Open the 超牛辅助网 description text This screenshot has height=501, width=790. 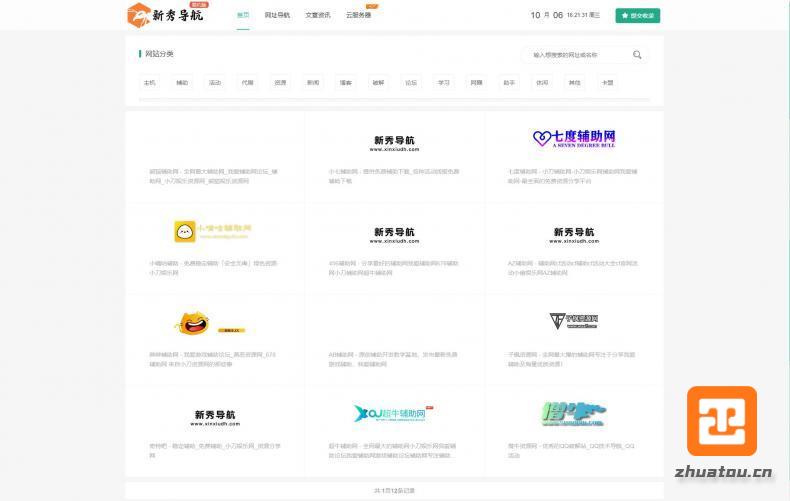393,451
